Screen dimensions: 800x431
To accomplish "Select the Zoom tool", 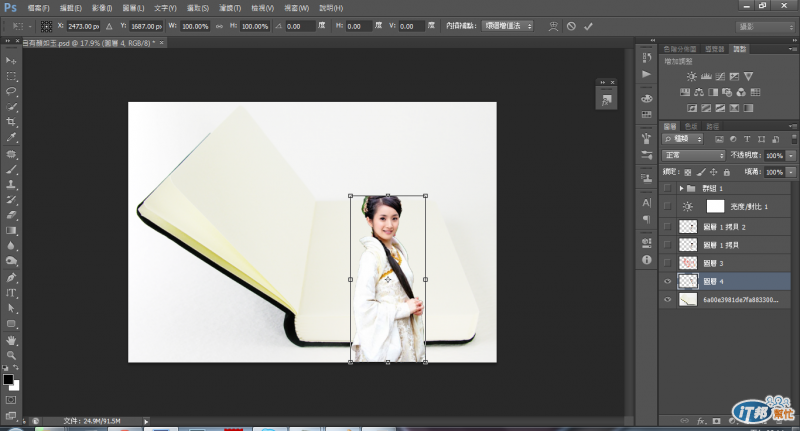I will coord(12,355).
